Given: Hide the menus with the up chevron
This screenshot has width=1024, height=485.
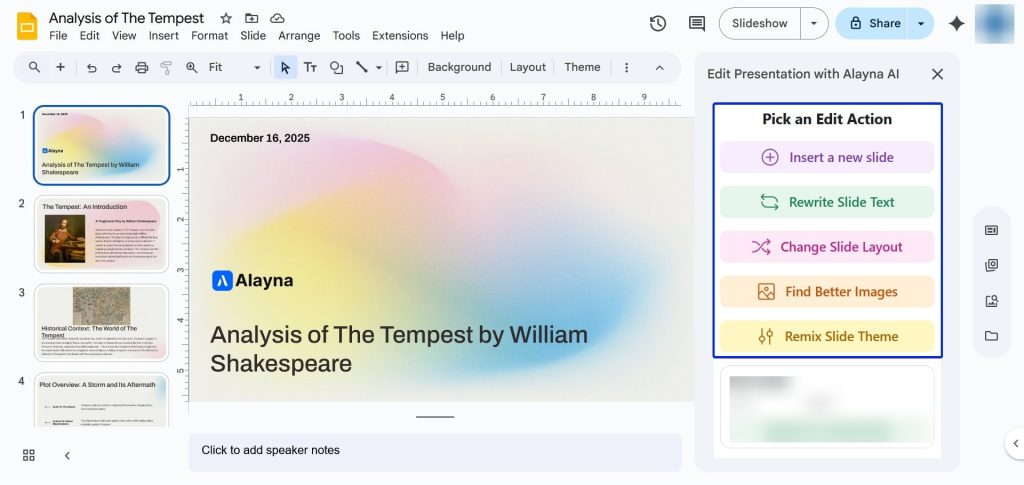Looking at the screenshot, I should point(659,67).
